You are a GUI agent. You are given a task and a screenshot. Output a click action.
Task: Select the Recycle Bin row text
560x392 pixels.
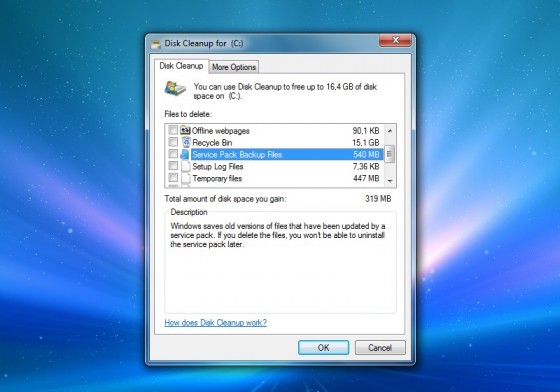212,143
